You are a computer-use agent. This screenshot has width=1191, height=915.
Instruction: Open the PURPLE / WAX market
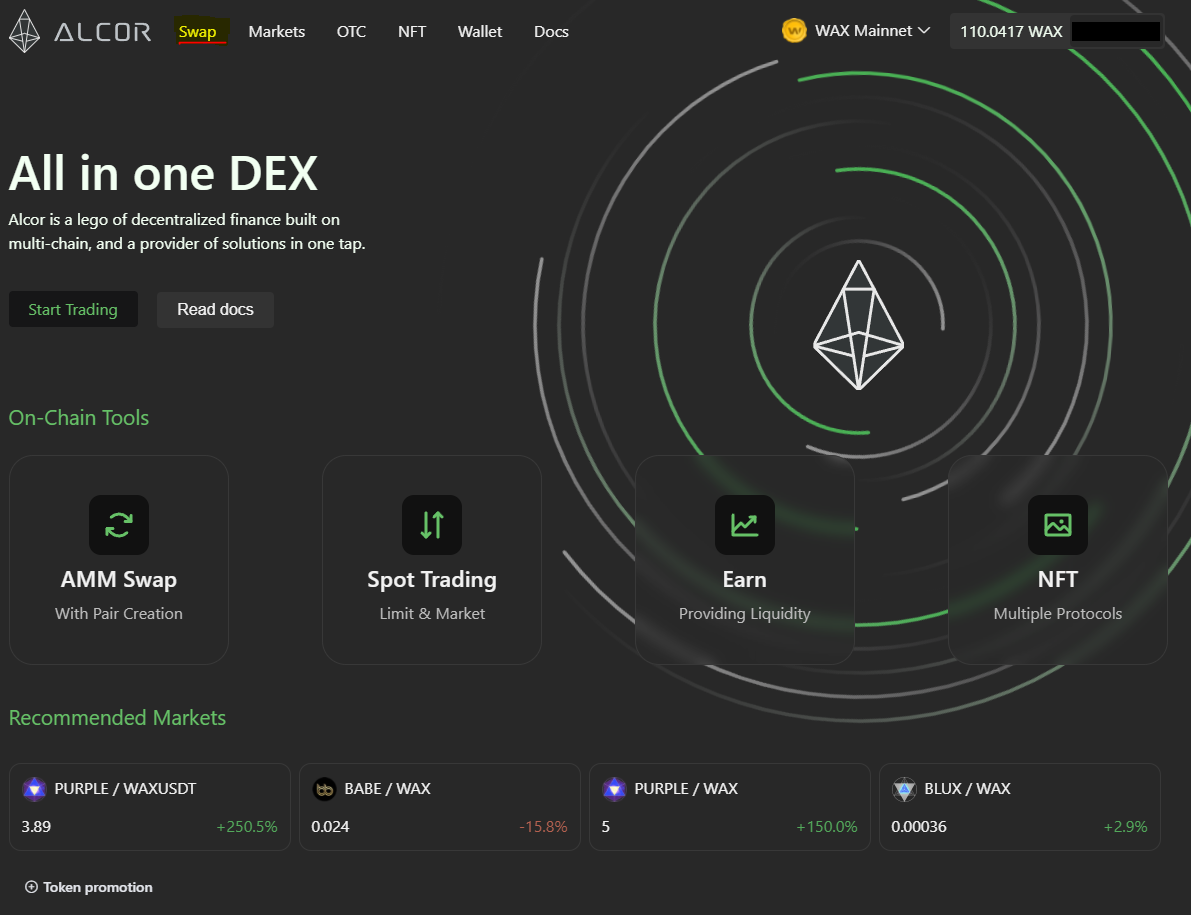click(x=729, y=806)
